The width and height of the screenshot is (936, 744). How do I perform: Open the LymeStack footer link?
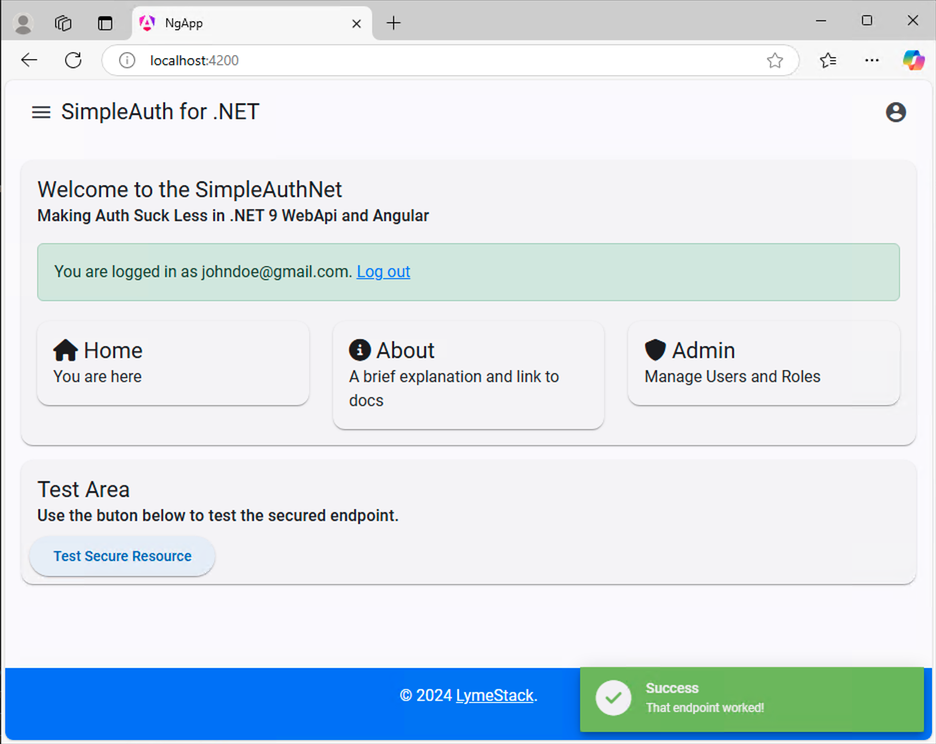494,696
